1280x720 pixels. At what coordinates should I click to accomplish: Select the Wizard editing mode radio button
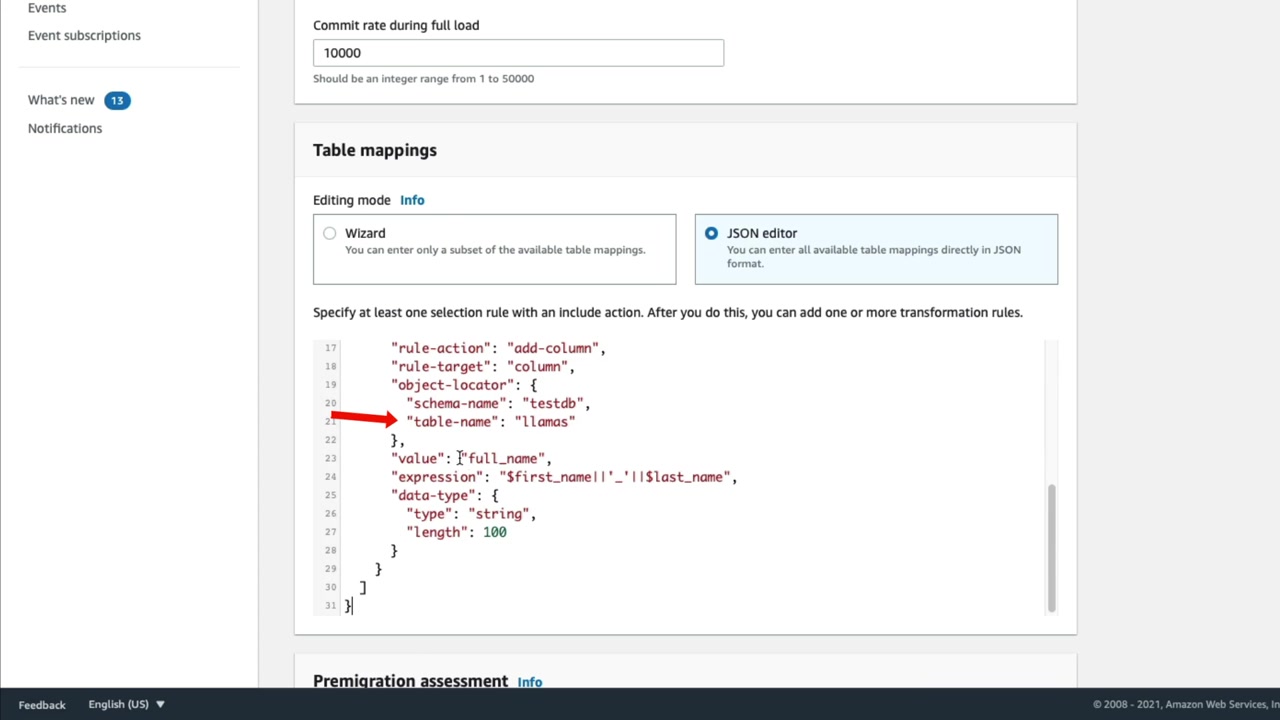(x=330, y=233)
